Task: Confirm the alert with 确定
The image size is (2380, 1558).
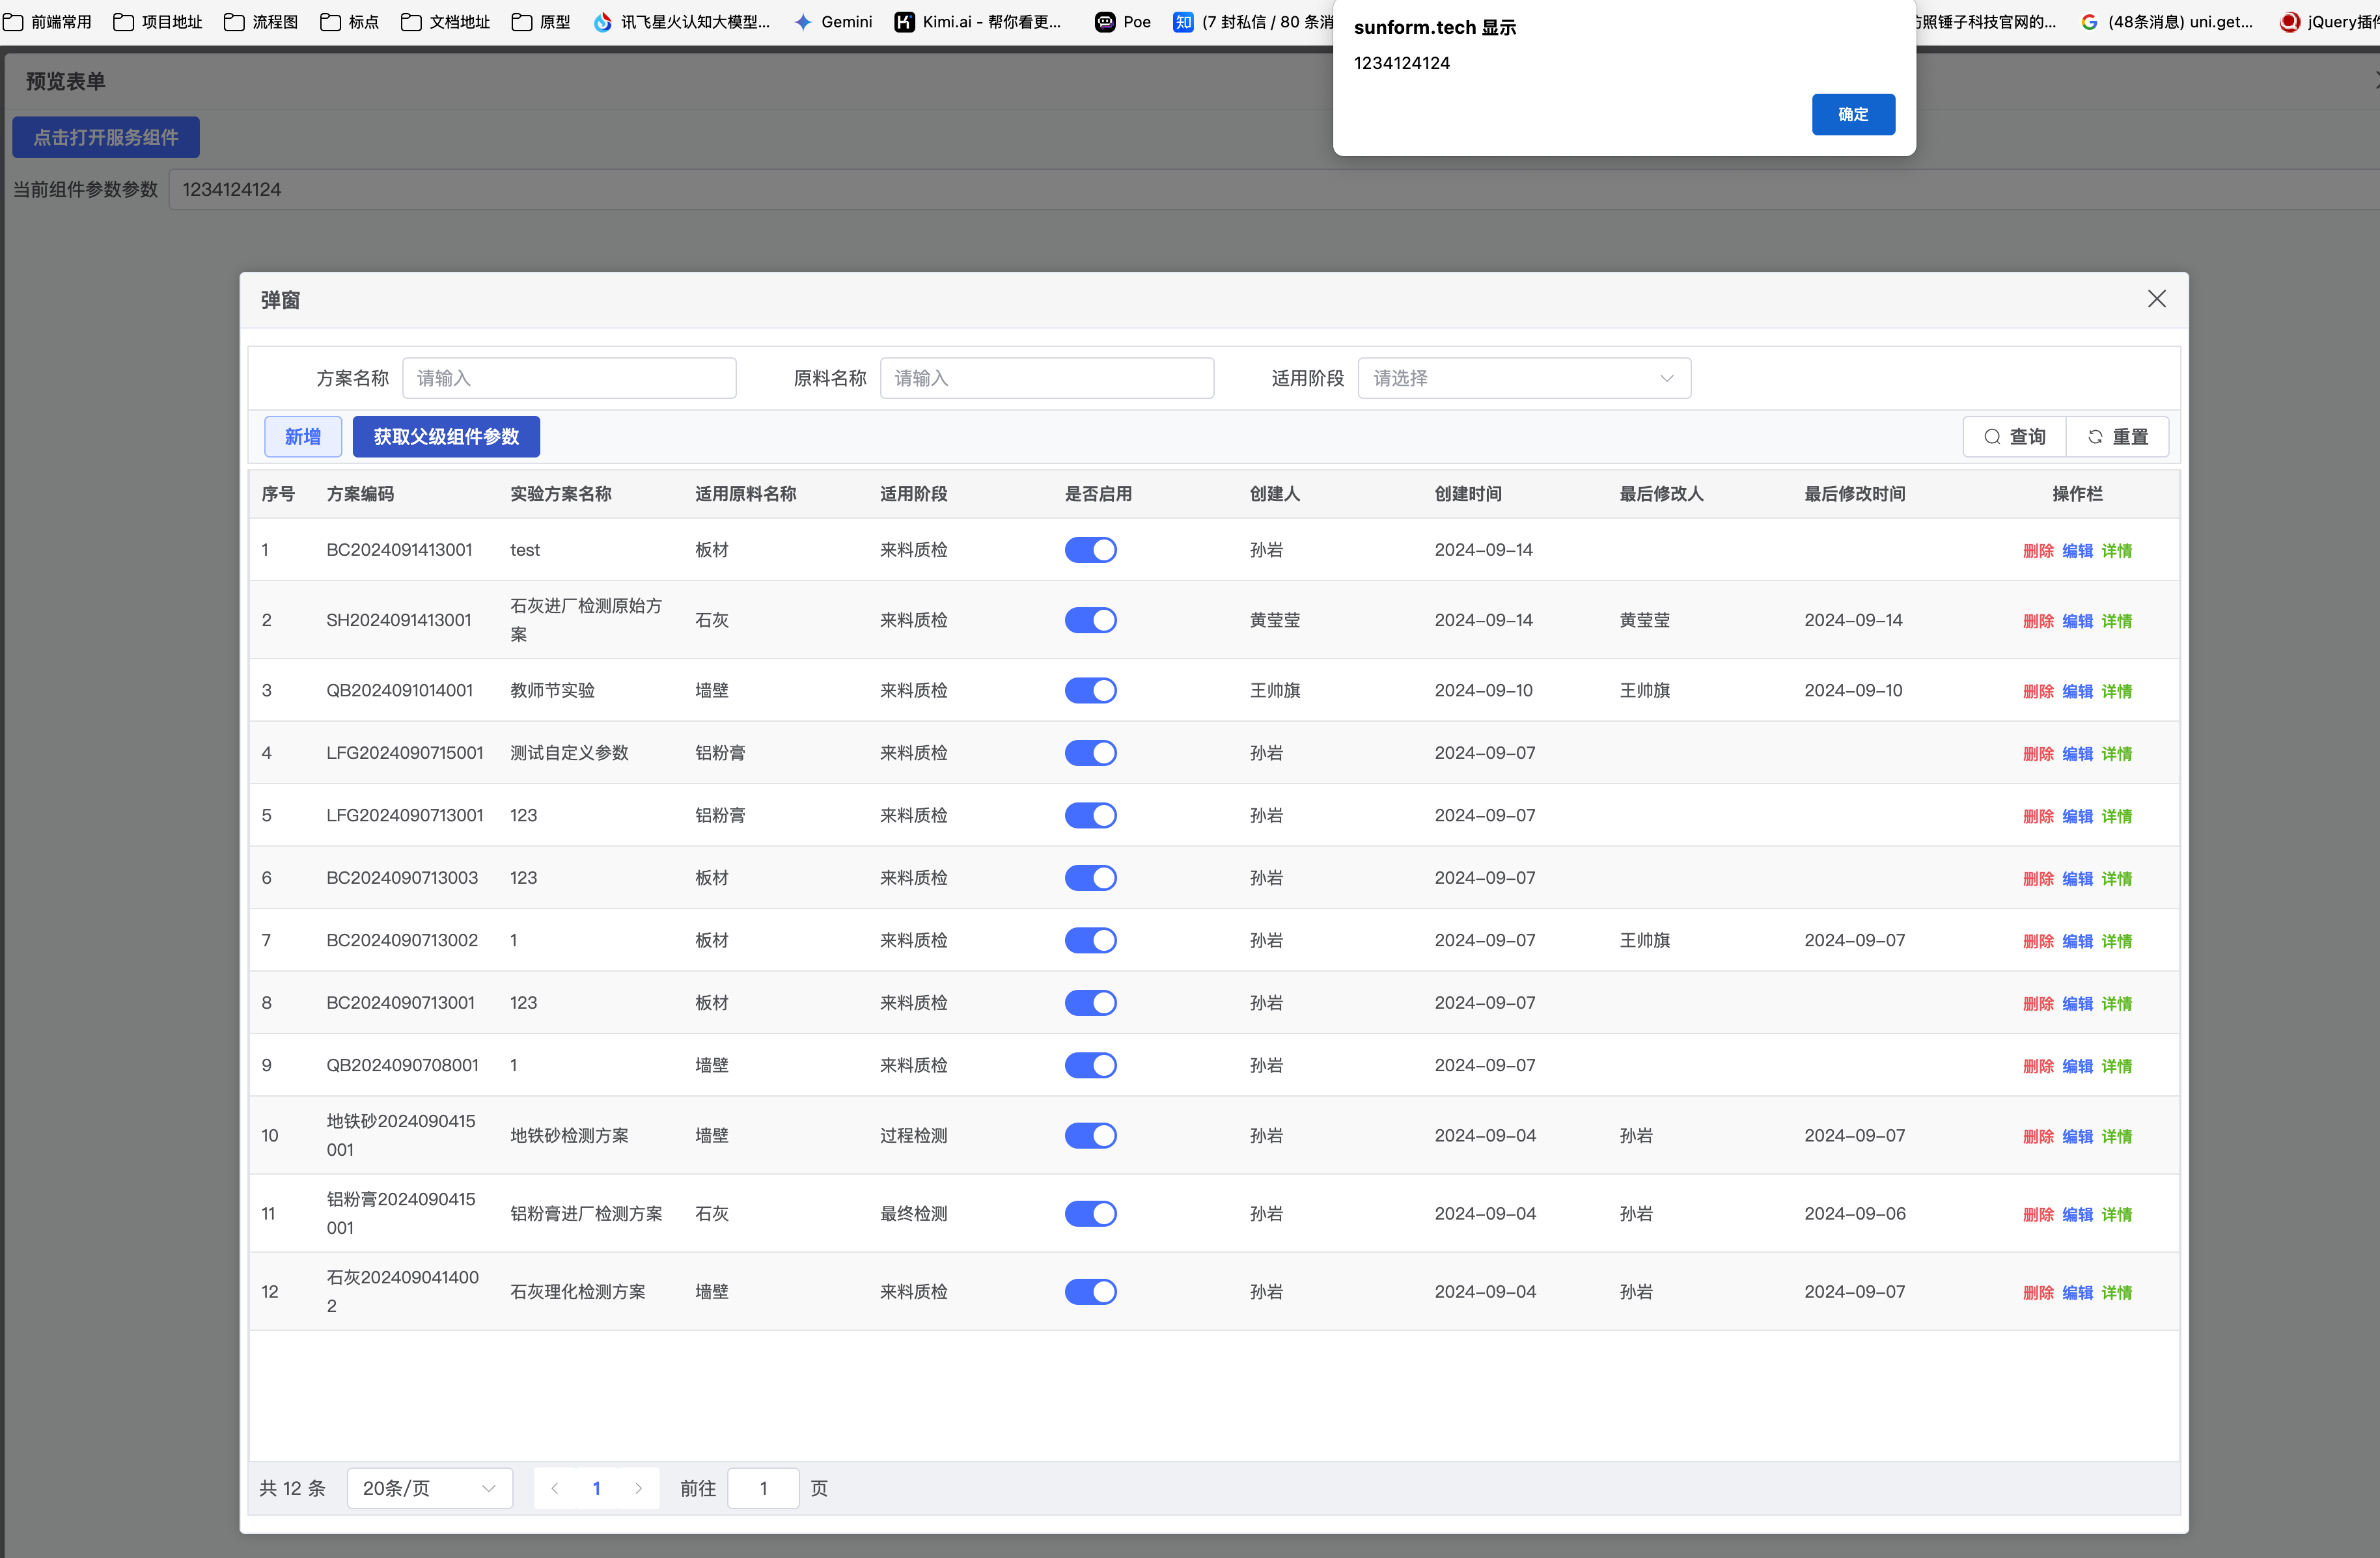Action: click(1853, 114)
